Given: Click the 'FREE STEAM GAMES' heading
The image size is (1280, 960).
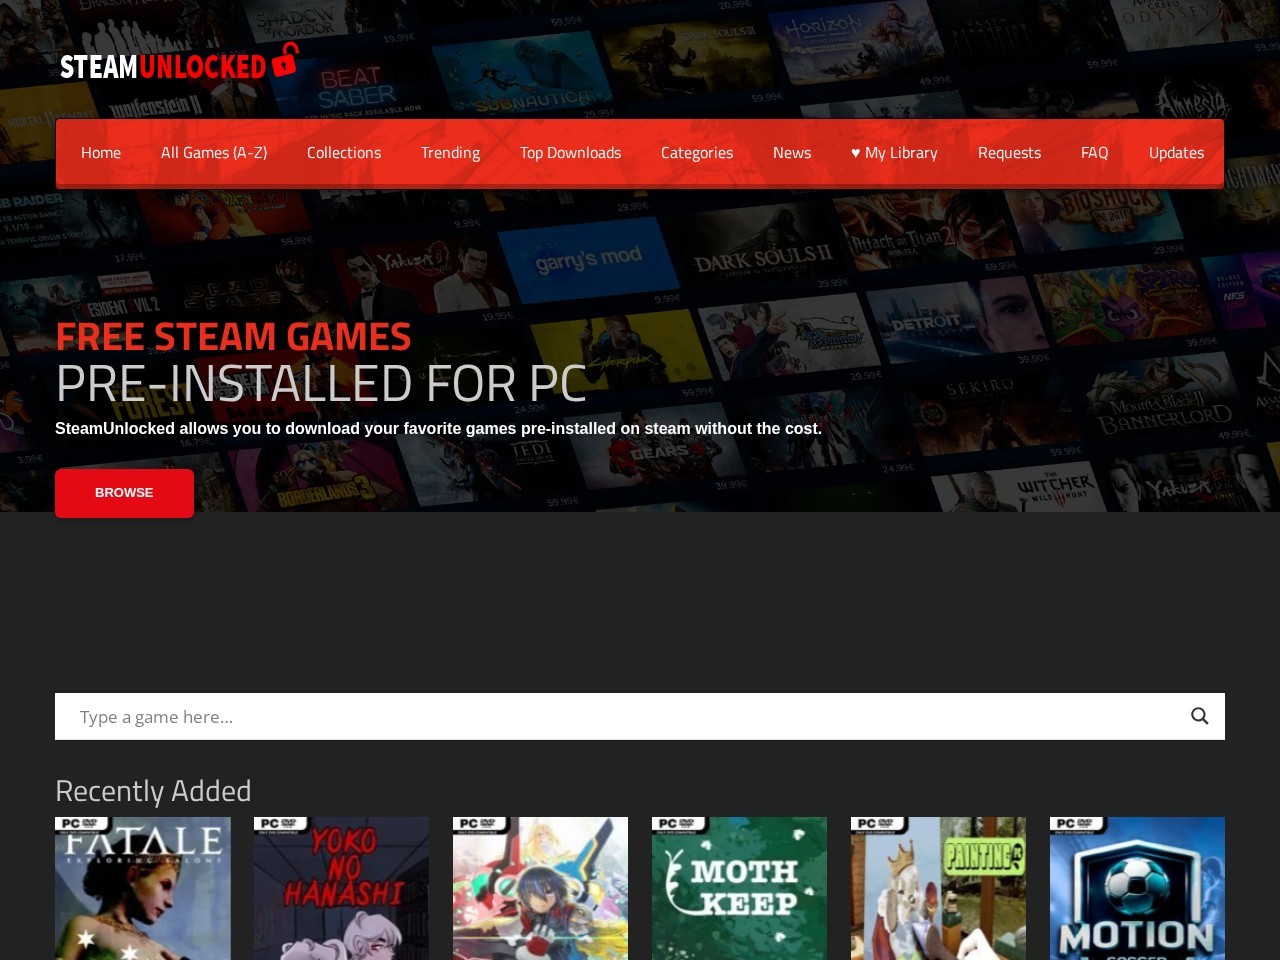Looking at the screenshot, I should (233, 337).
